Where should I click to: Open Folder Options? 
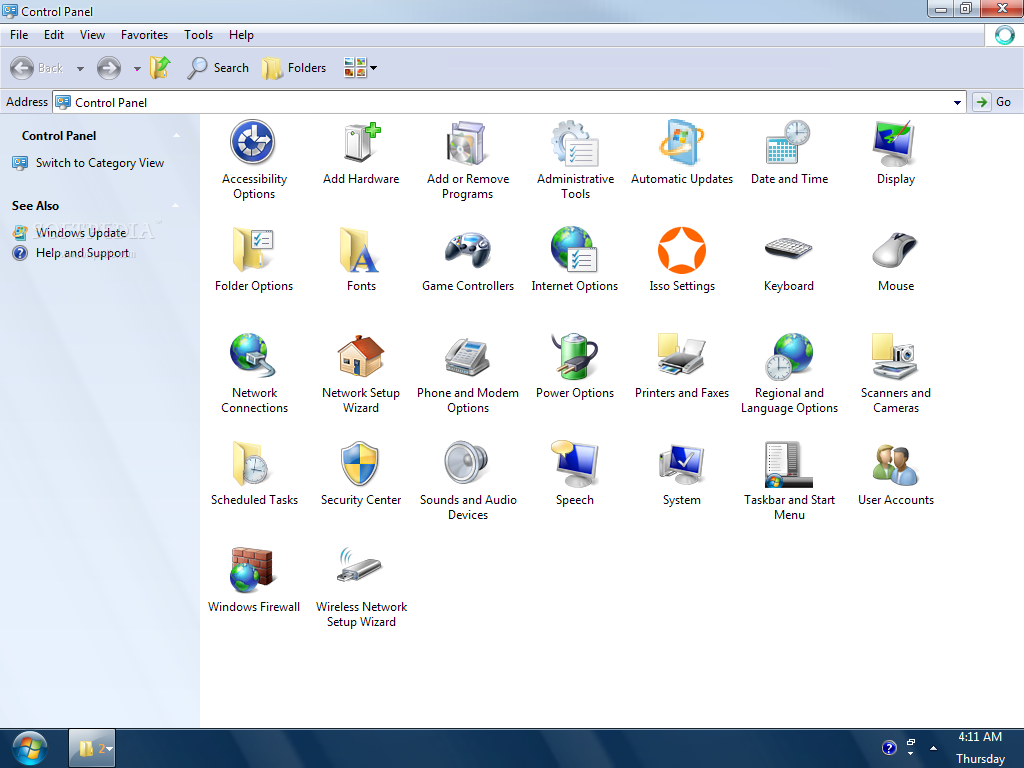[x=253, y=259]
